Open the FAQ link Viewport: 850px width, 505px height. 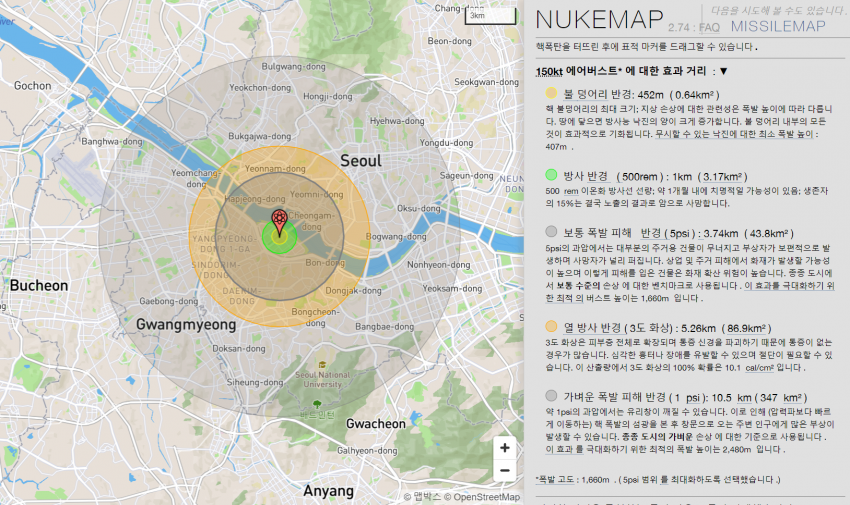pyautogui.click(x=709, y=27)
